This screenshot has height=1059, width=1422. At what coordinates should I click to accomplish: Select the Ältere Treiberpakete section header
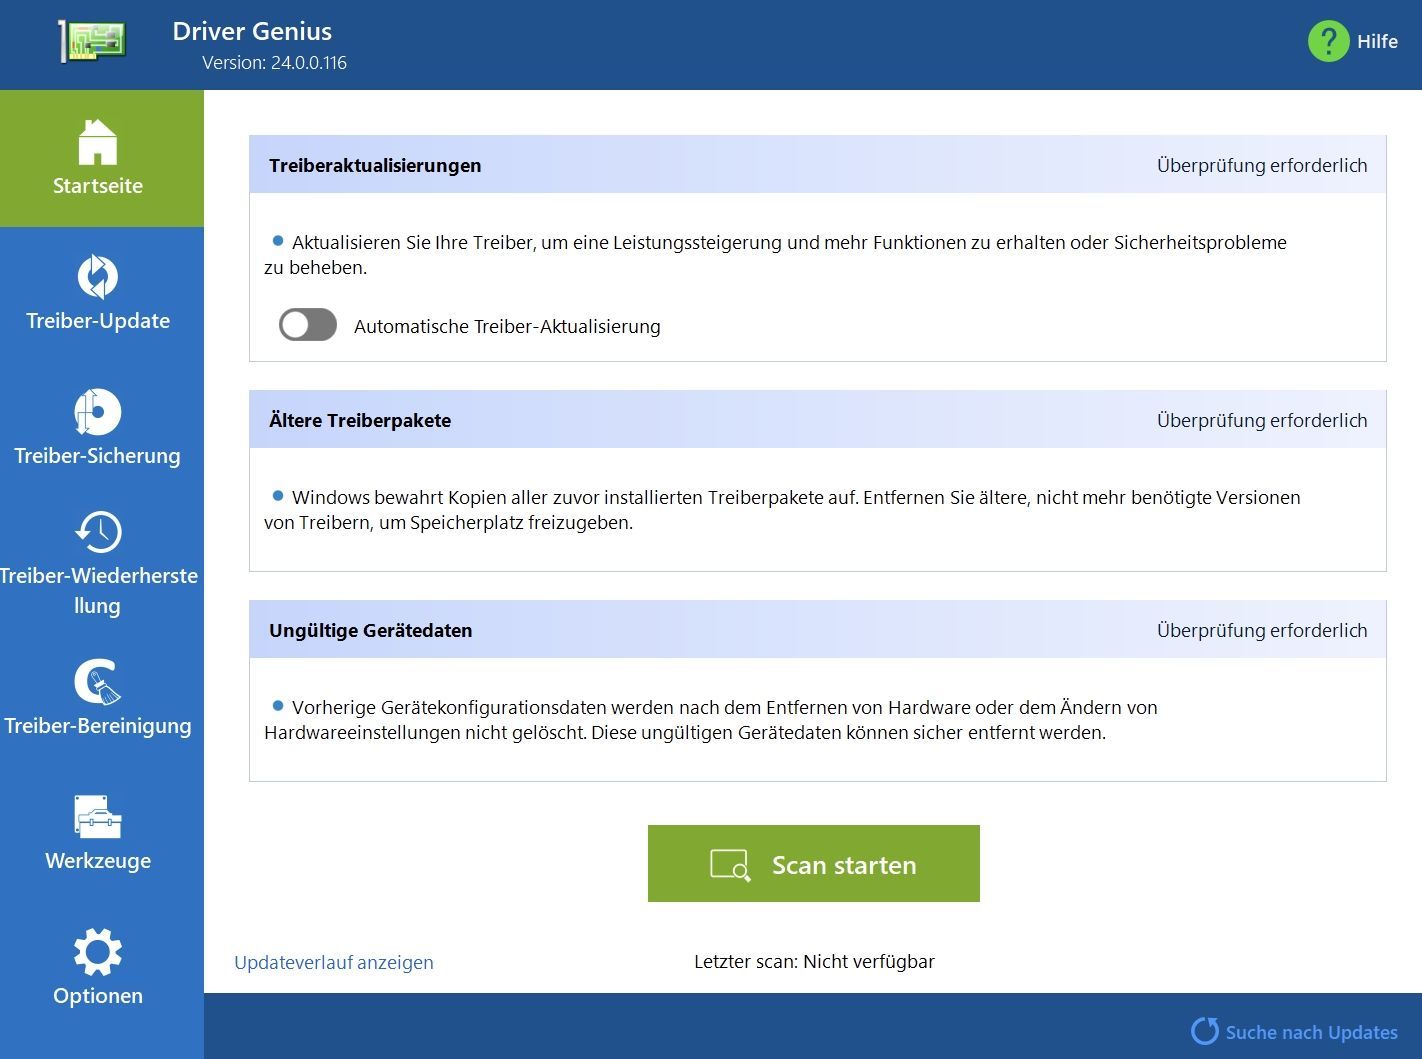coord(360,420)
